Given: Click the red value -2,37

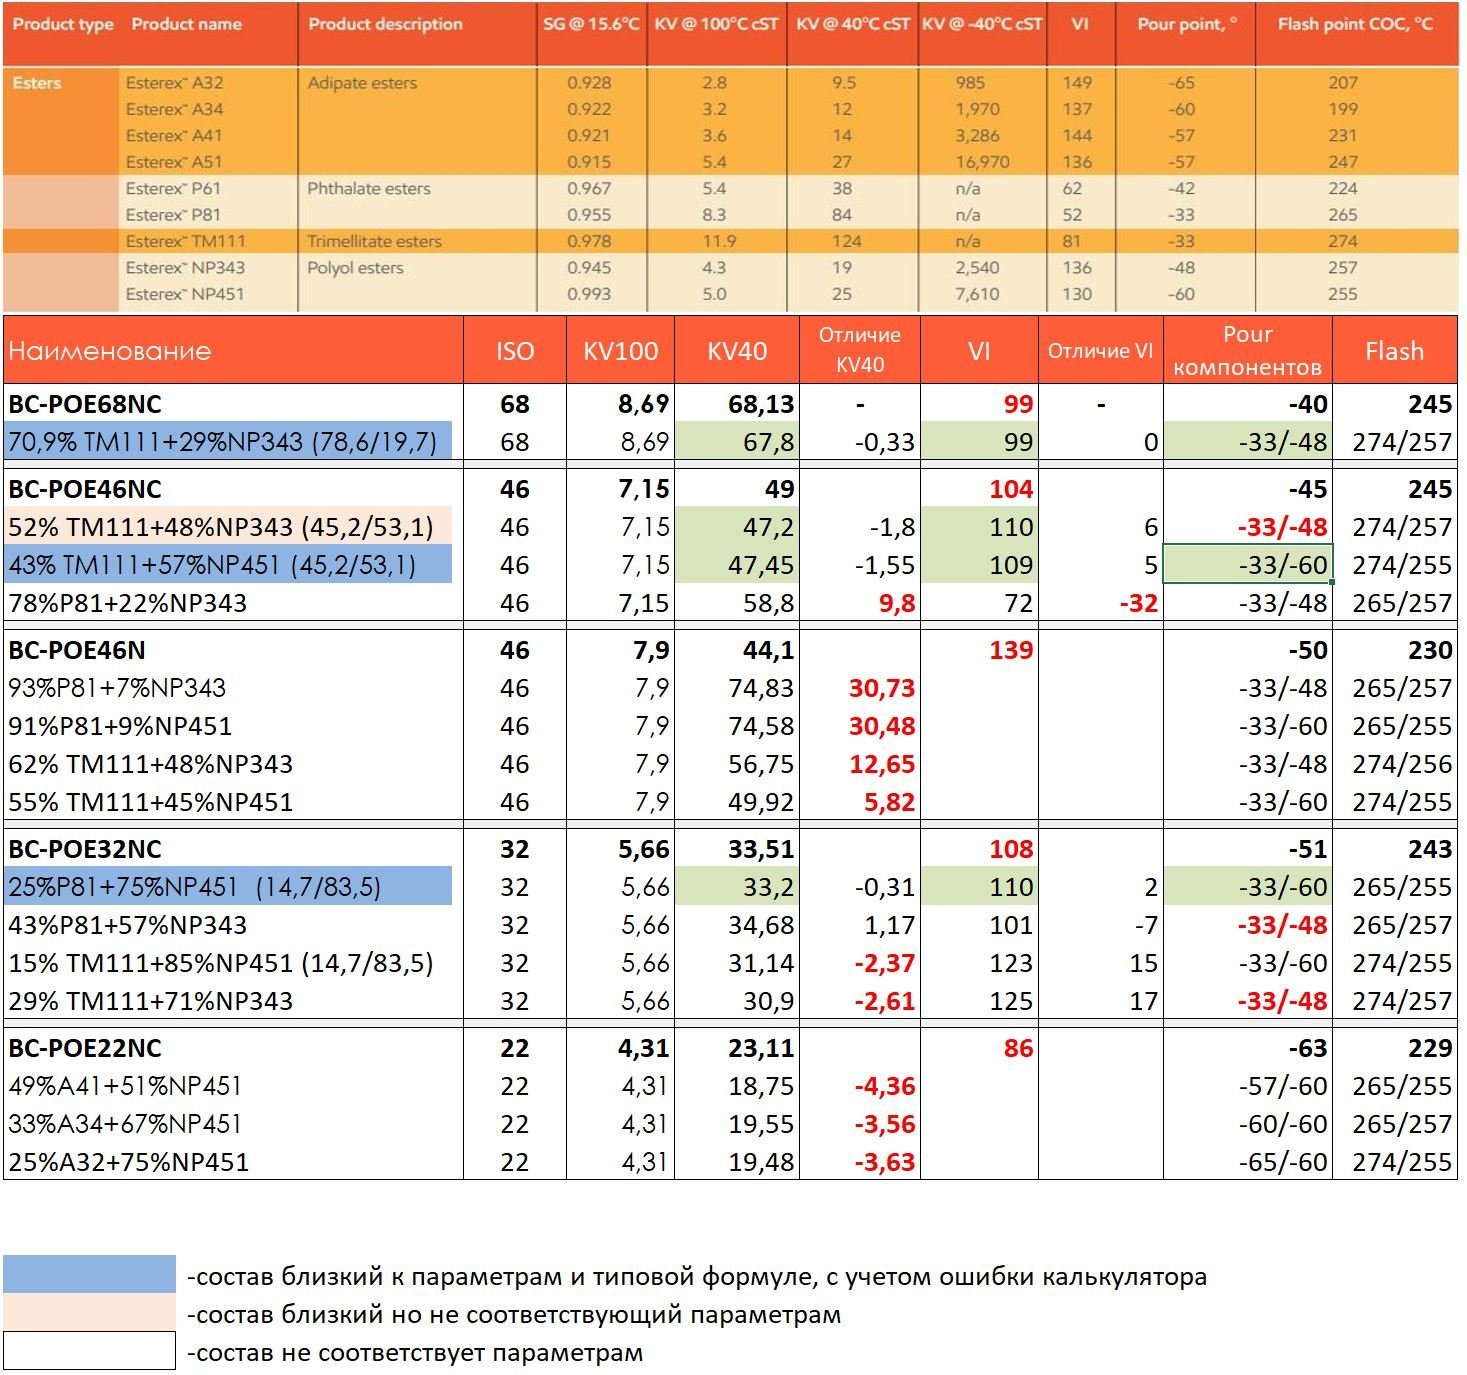Looking at the screenshot, I should tap(885, 963).
